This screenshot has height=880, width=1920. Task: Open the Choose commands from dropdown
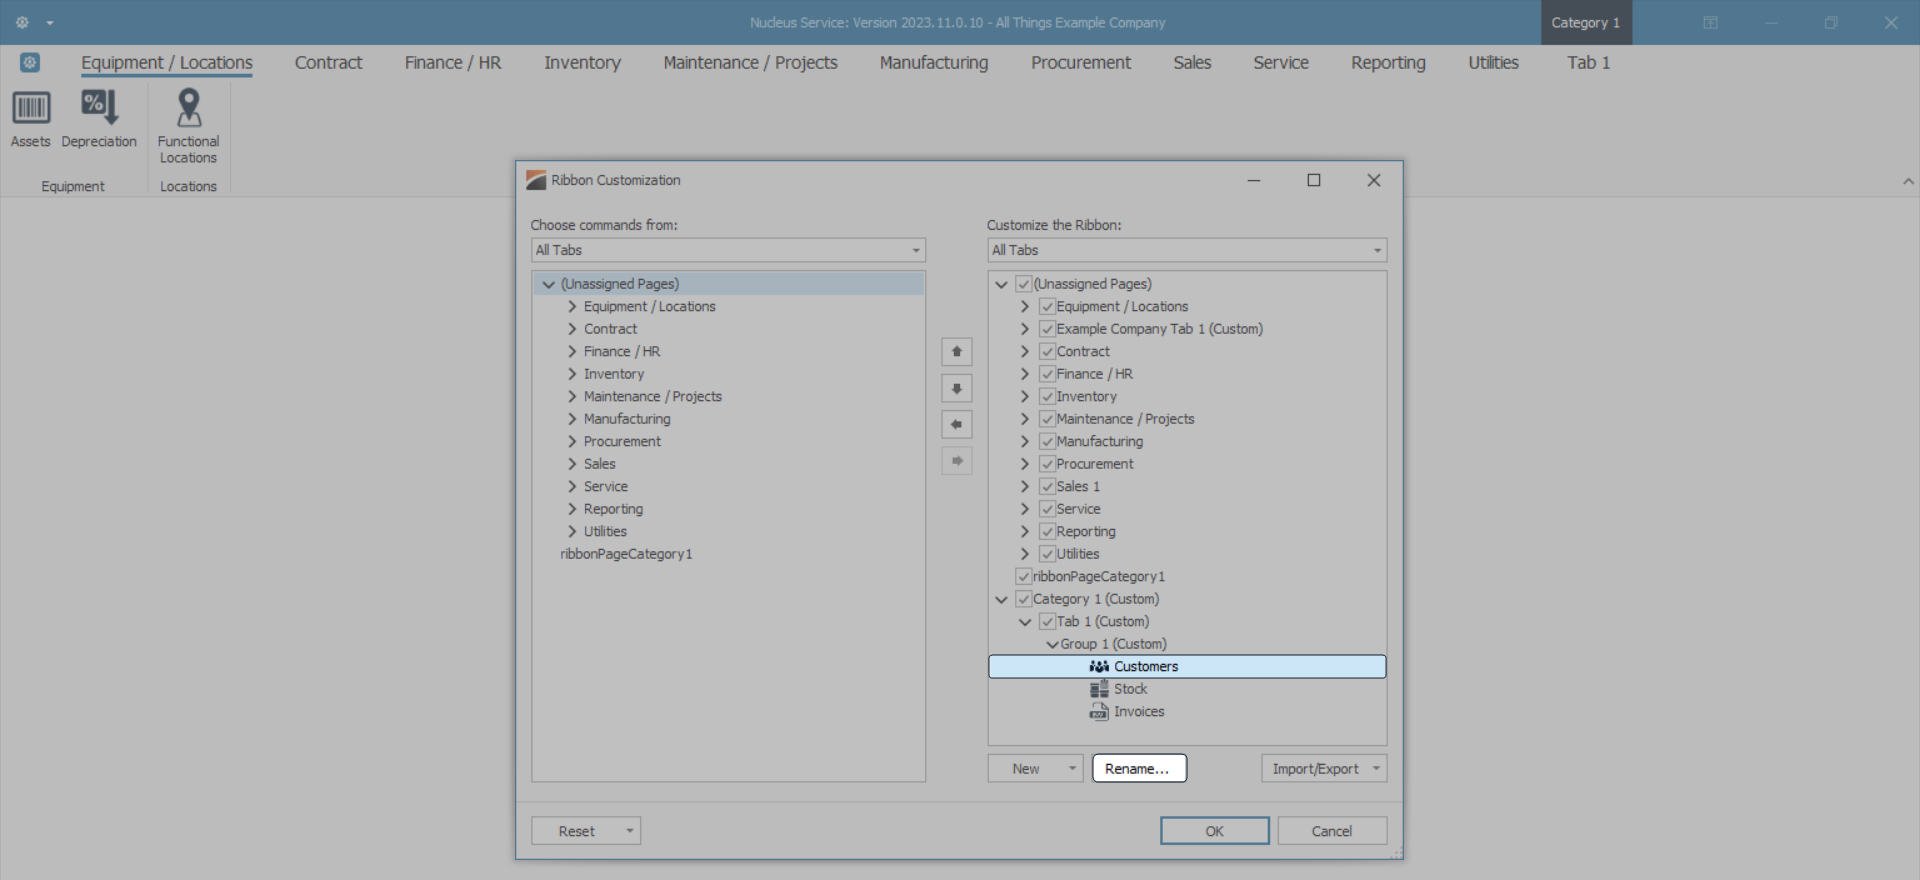pos(728,250)
